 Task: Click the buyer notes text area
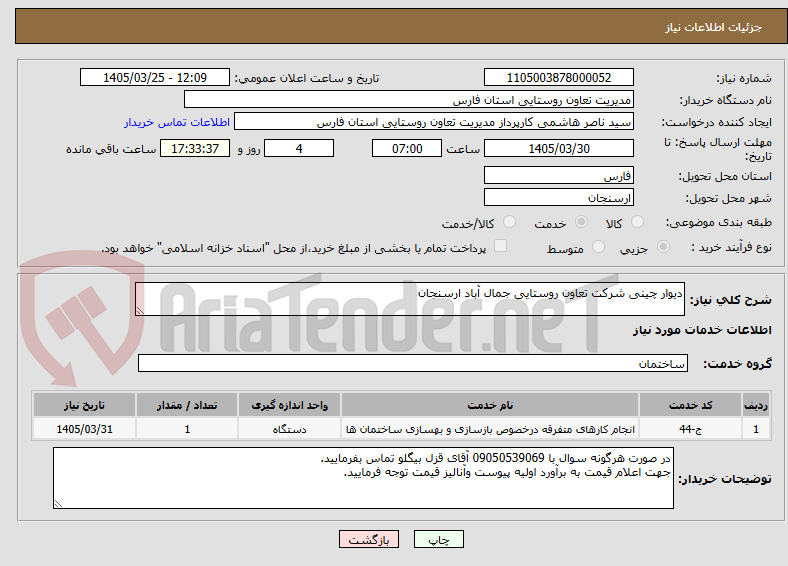click(363, 478)
